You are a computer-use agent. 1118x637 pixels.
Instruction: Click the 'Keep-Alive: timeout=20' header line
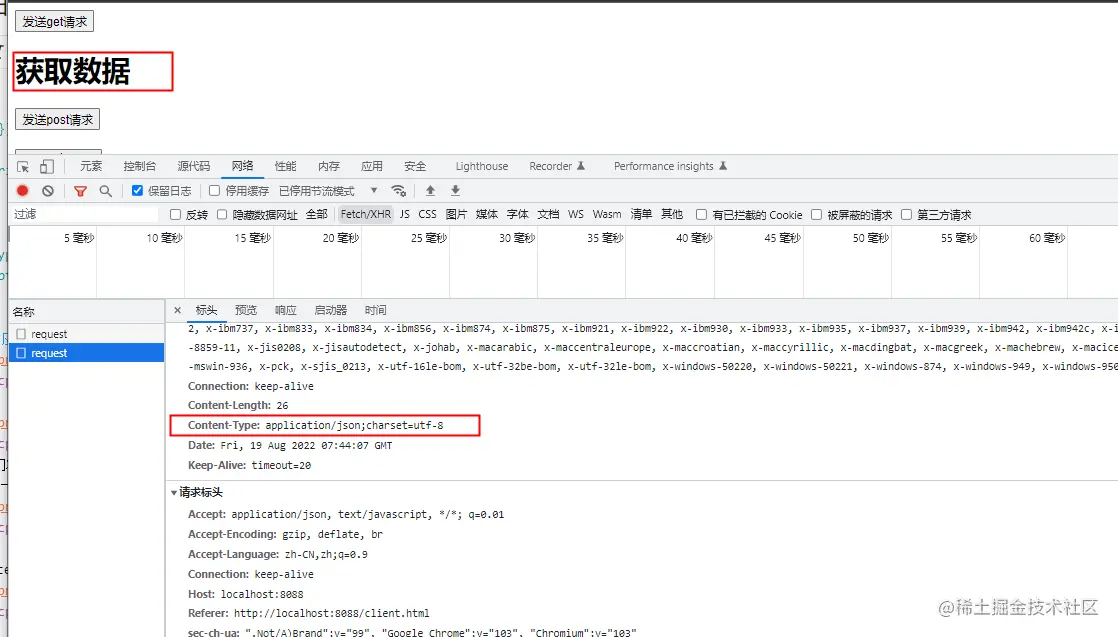click(x=250, y=465)
